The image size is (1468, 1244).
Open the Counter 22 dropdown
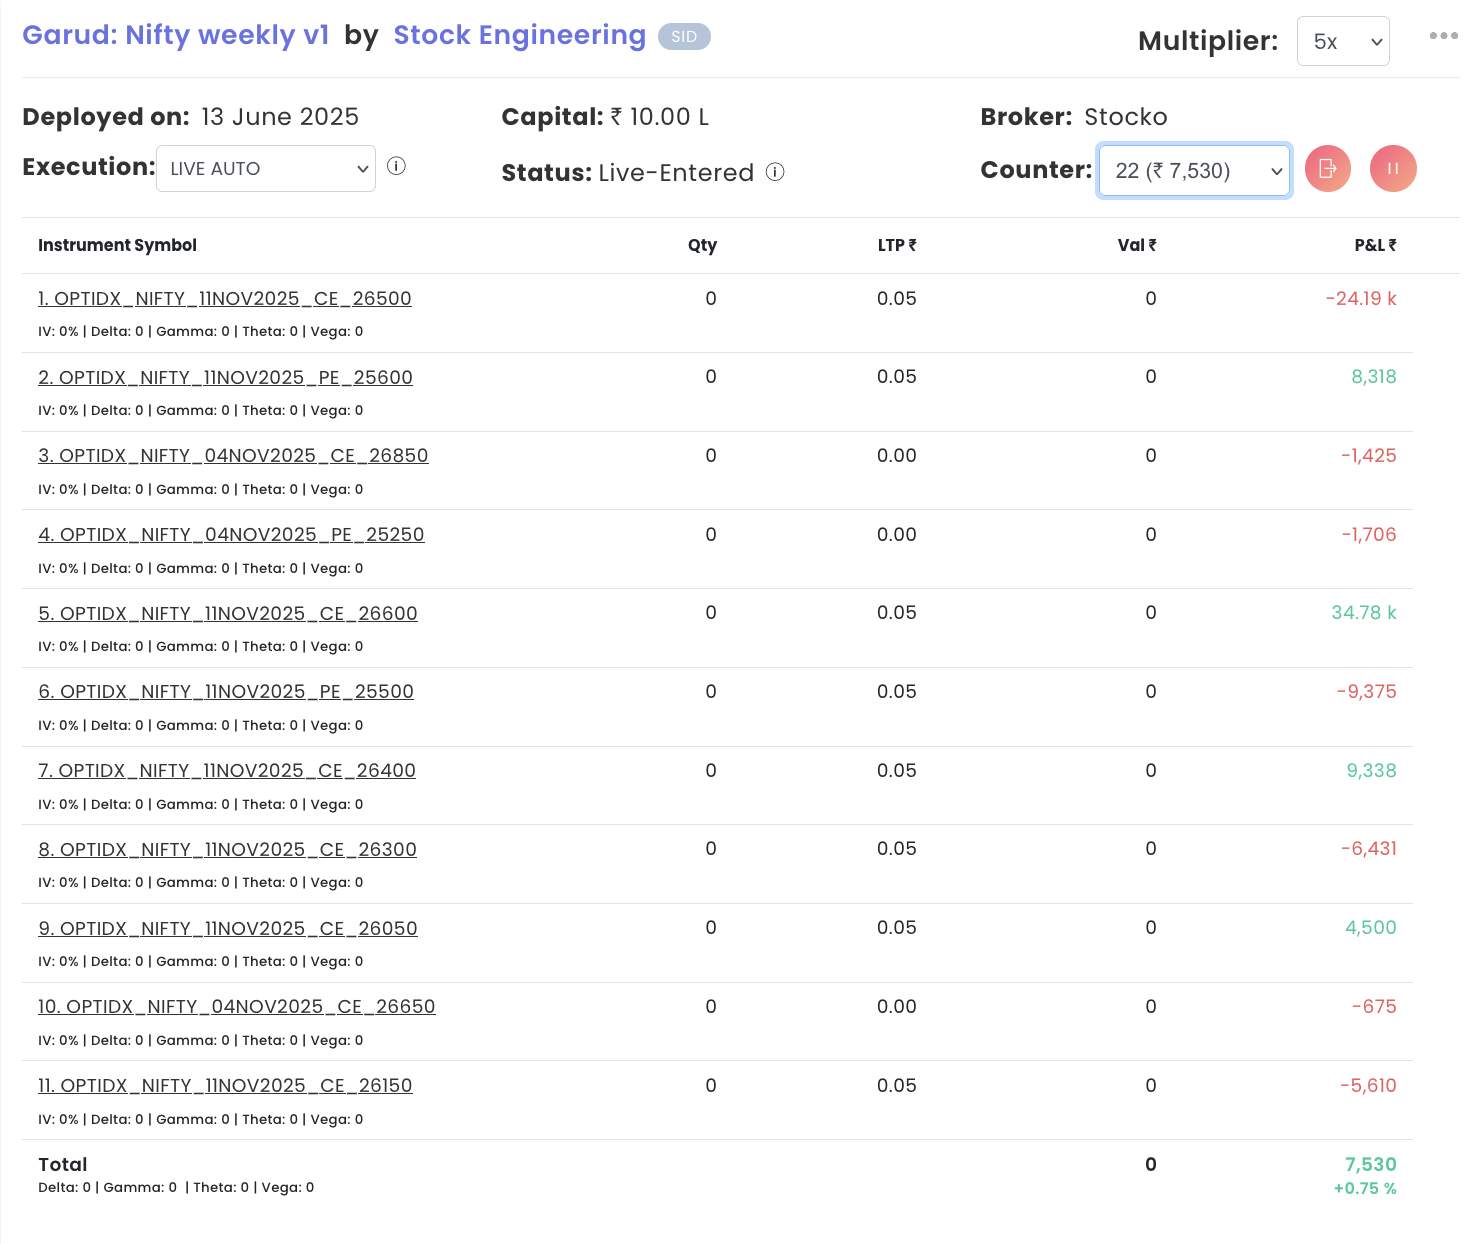tap(1194, 171)
